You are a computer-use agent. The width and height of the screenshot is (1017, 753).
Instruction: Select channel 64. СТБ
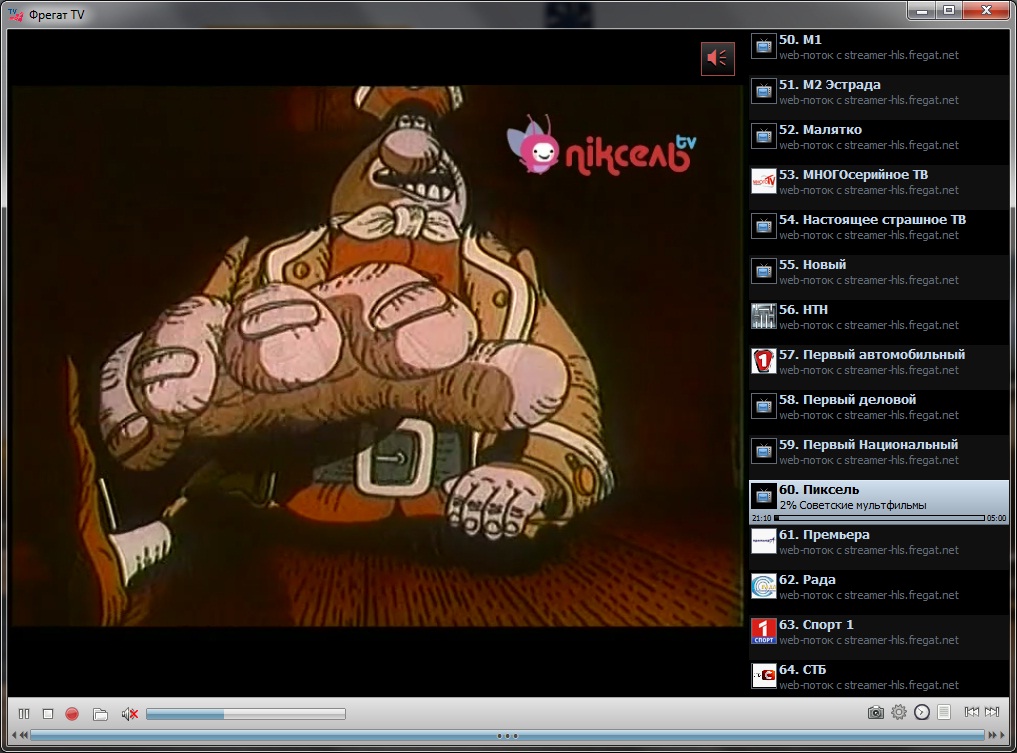point(879,676)
